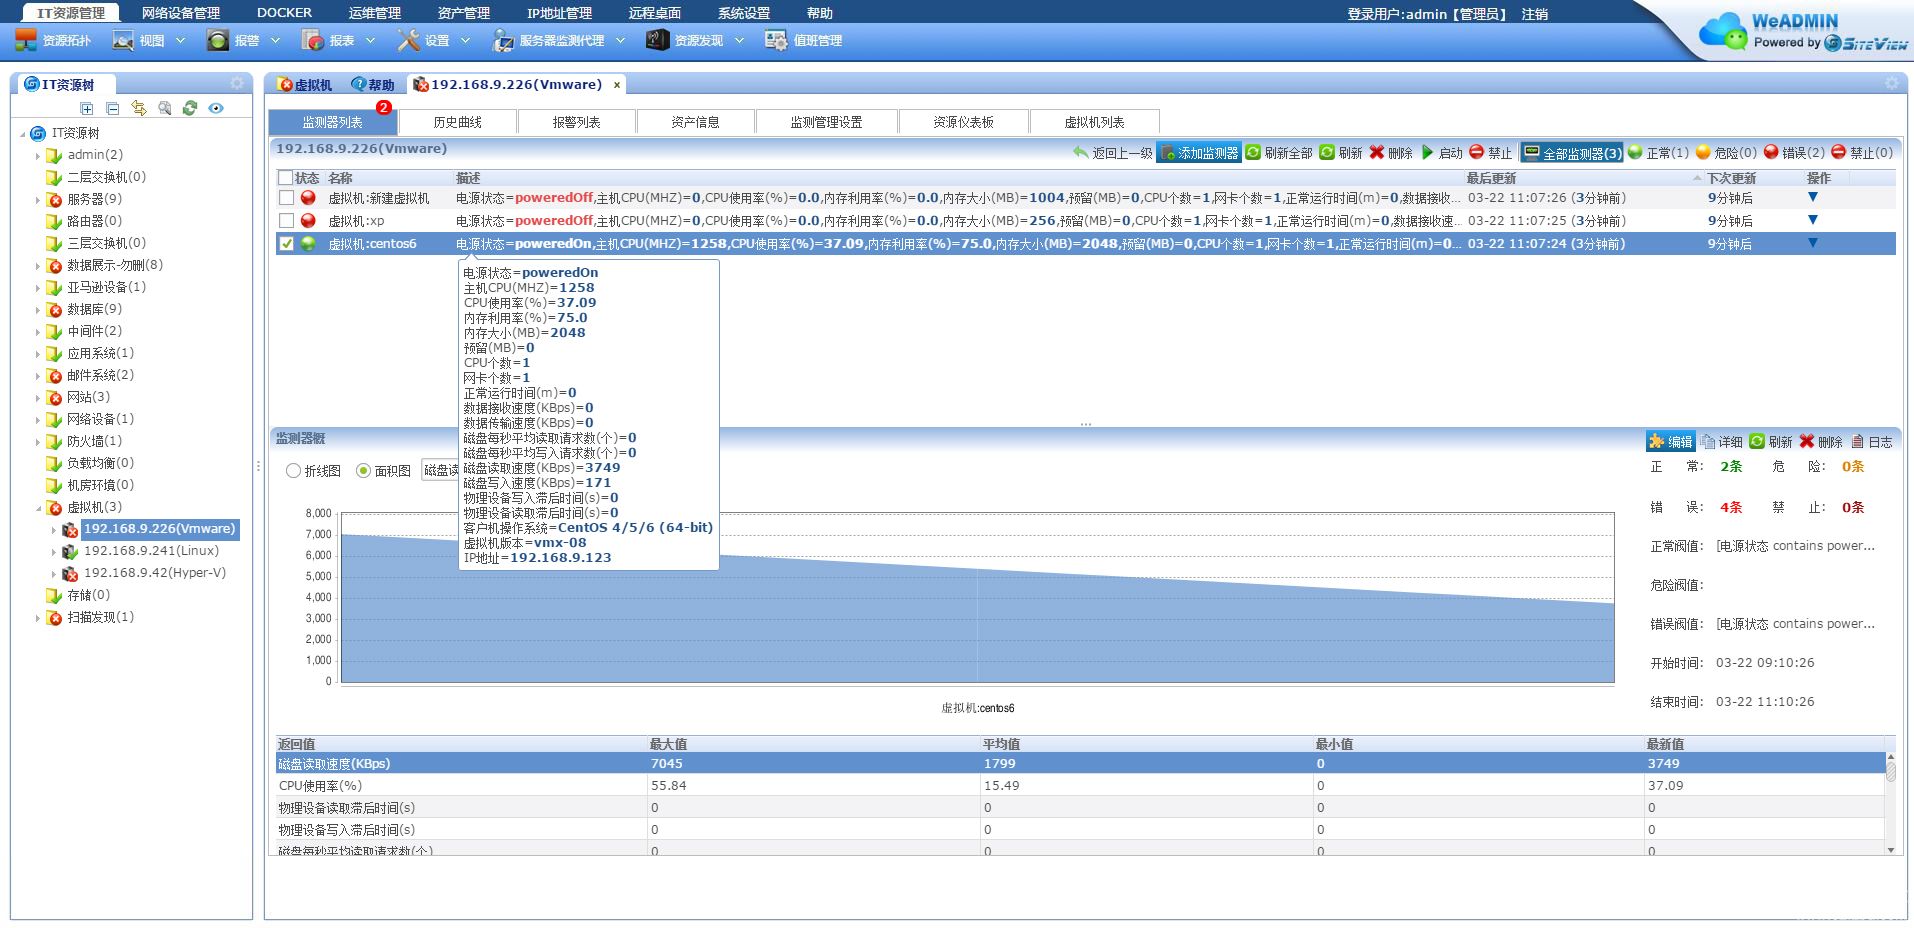Open the gear settings on IT资源树 panel header
1914x928 pixels.
tap(237, 83)
